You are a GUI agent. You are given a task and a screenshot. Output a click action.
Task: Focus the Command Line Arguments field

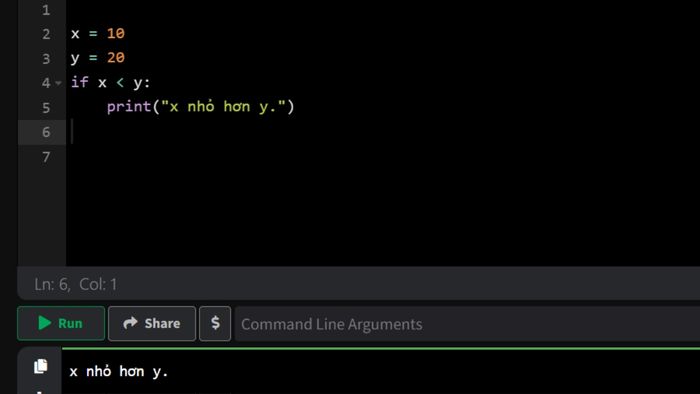pos(467,324)
